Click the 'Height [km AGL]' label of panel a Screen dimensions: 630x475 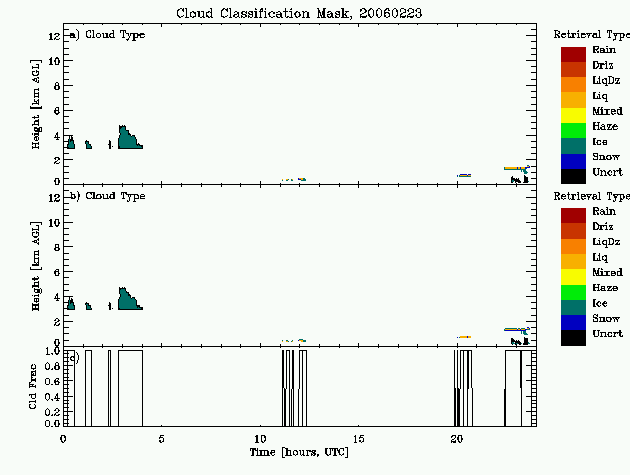click(36, 104)
